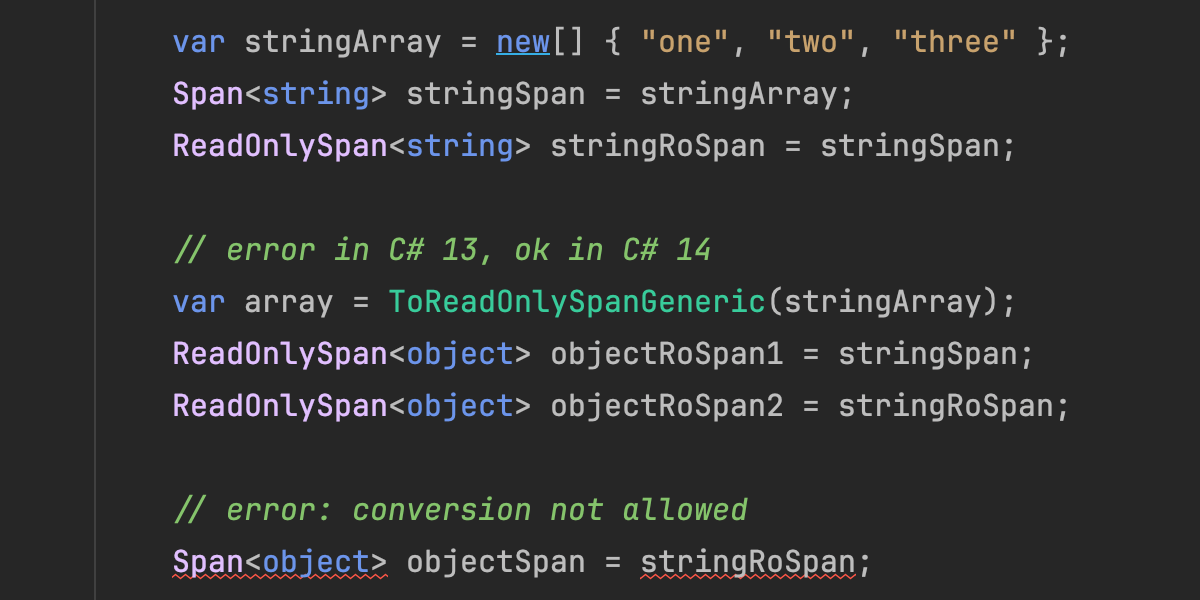This screenshot has width=1200, height=600.
Task: Click the array variable declaration name
Action: tap(288, 302)
